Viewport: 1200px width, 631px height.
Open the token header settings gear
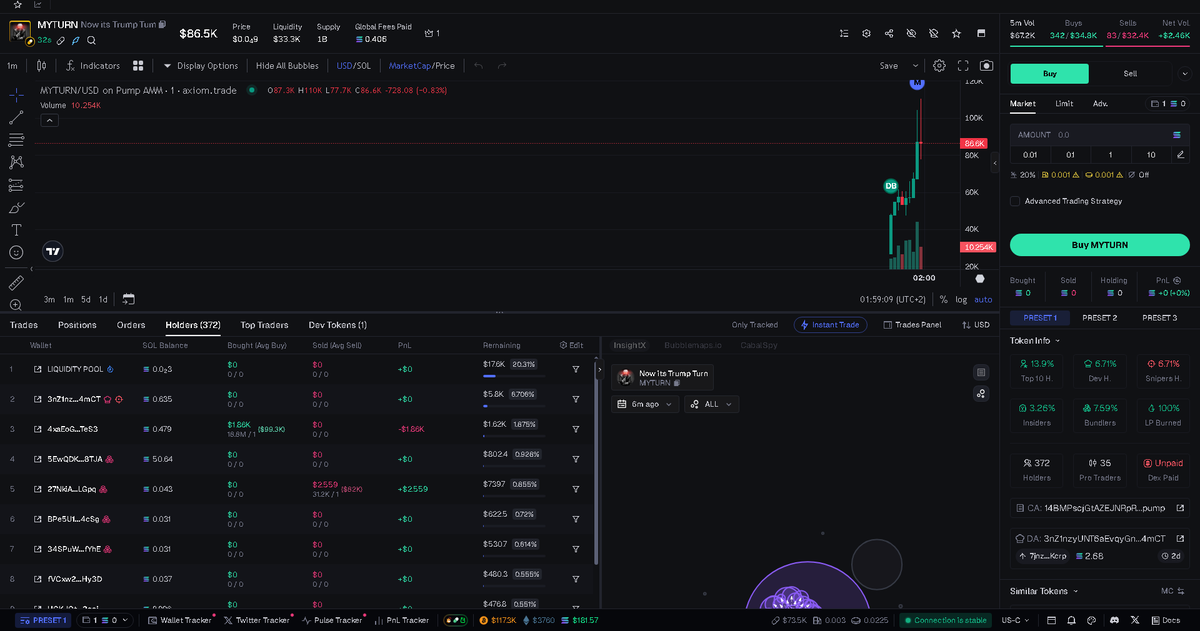[867, 33]
